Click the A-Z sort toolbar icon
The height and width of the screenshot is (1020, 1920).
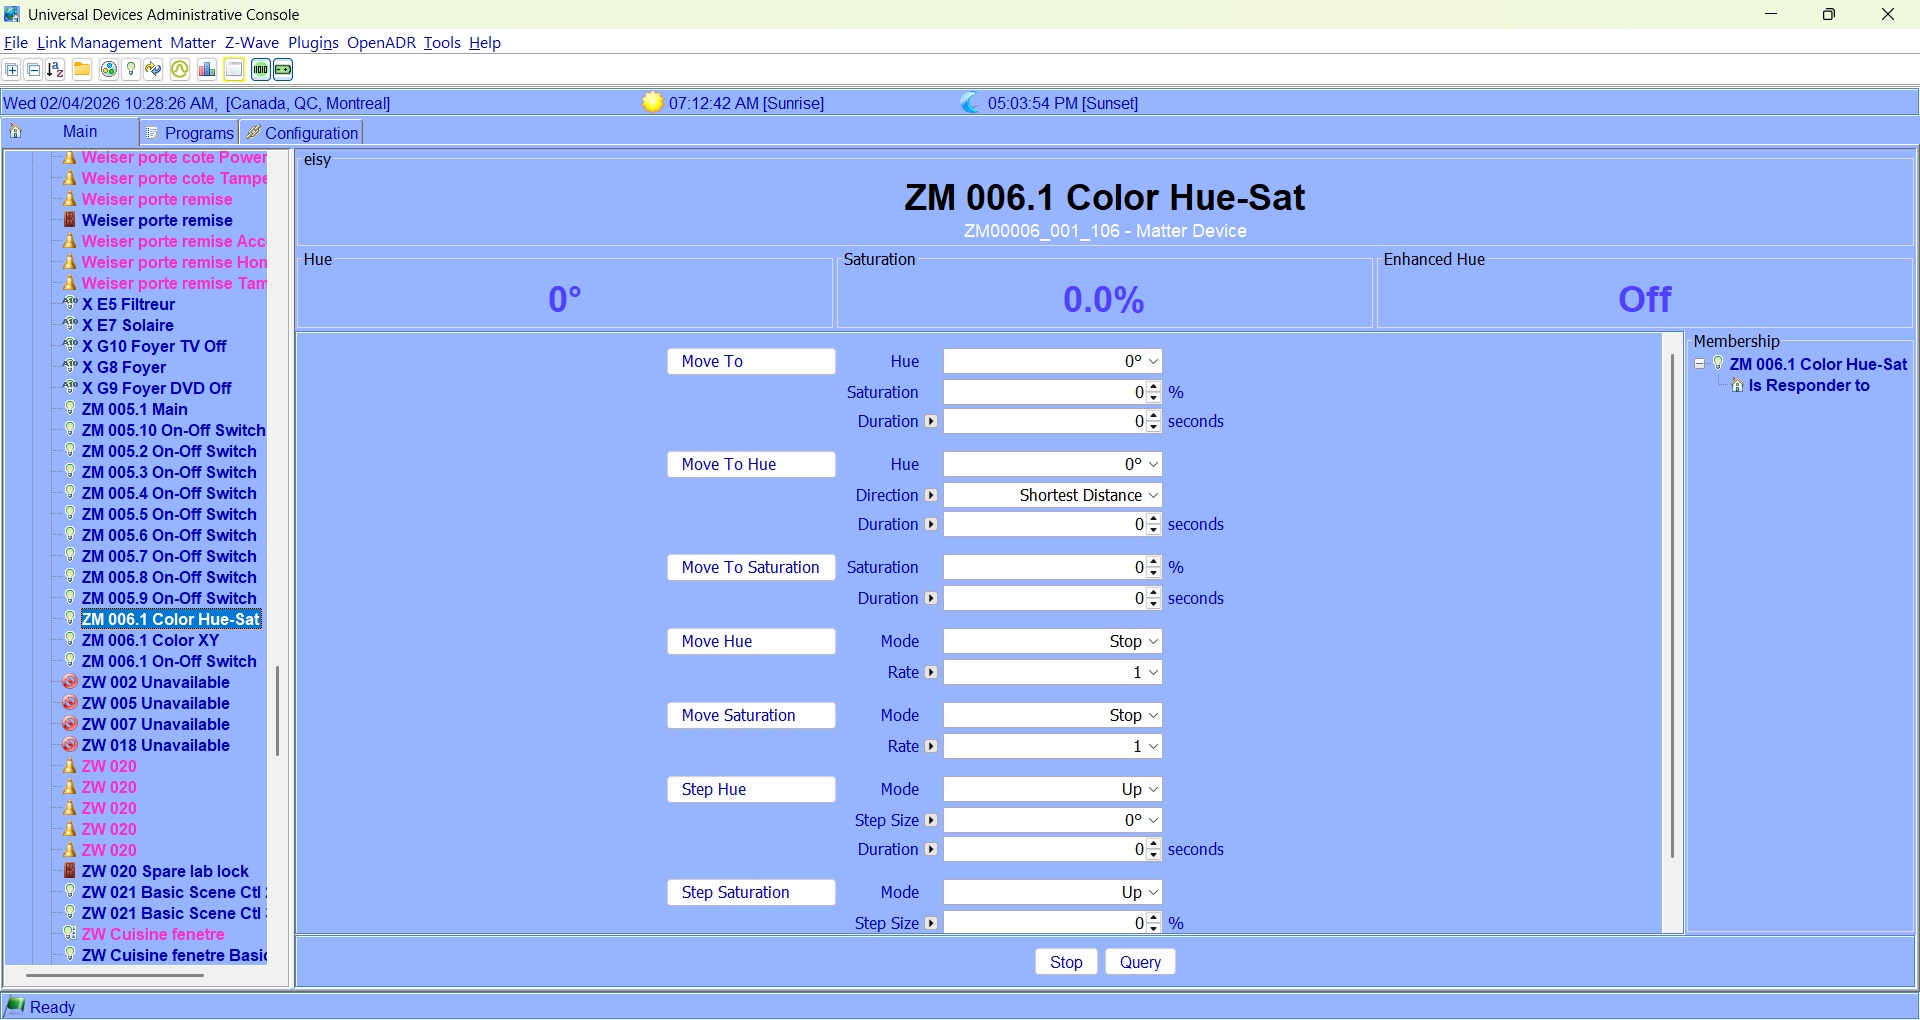pyautogui.click(x=55, y=69)
